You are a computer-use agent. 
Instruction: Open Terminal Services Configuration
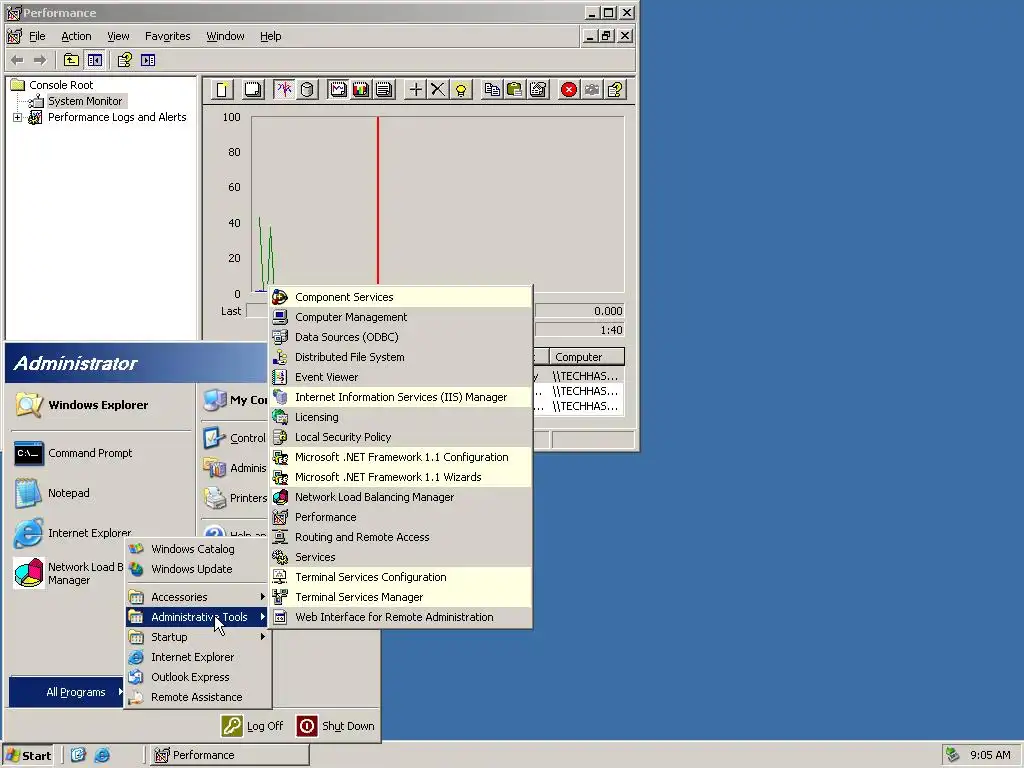tap(400, 577)
